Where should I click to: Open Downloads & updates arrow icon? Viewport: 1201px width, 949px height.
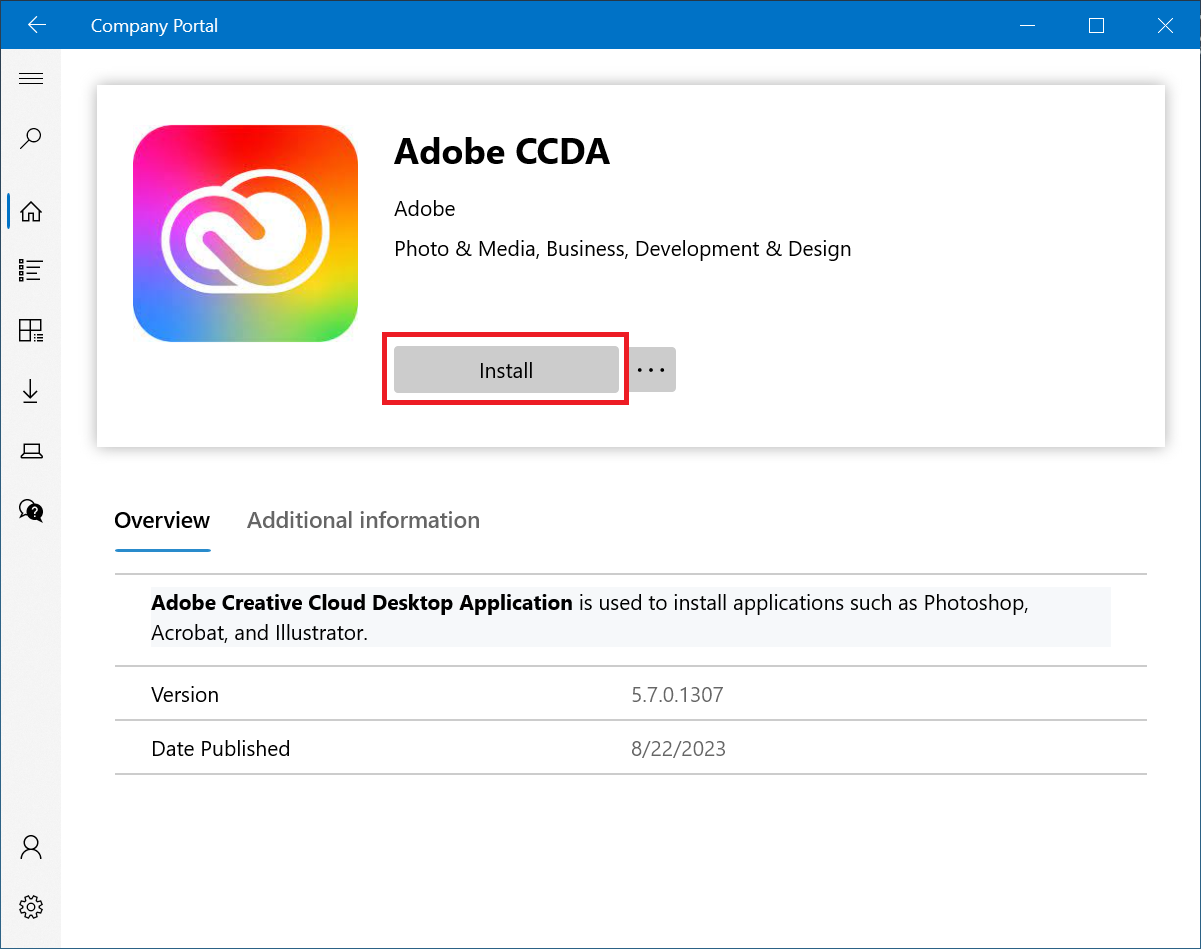tap(31, 391)
